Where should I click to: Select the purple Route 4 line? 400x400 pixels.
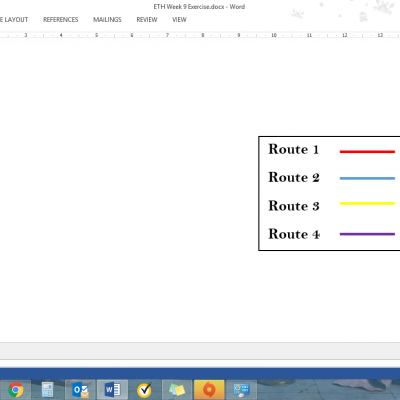367,234
